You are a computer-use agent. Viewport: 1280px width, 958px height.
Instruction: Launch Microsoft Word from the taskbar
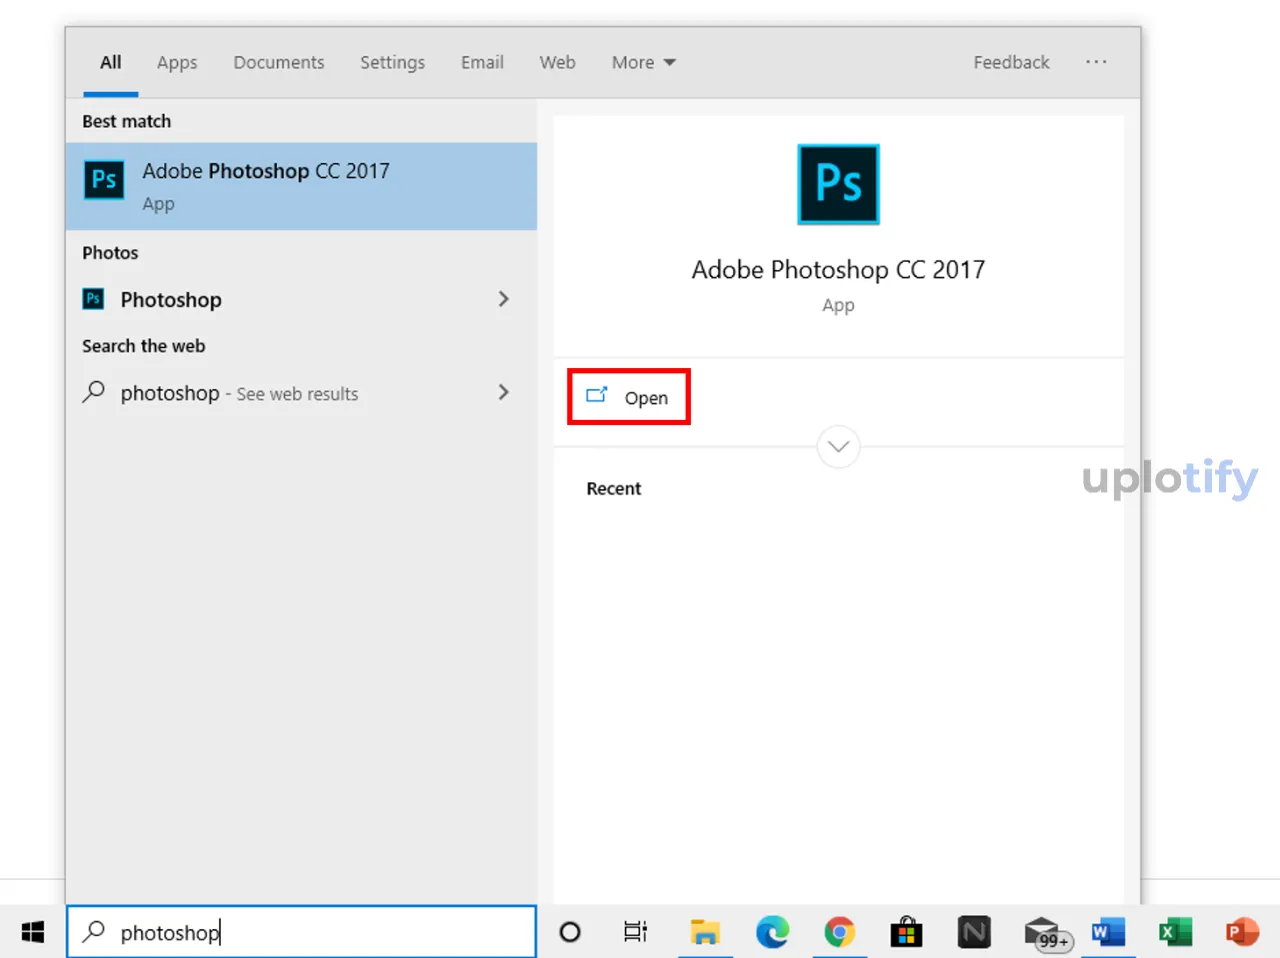point(1108,932)
